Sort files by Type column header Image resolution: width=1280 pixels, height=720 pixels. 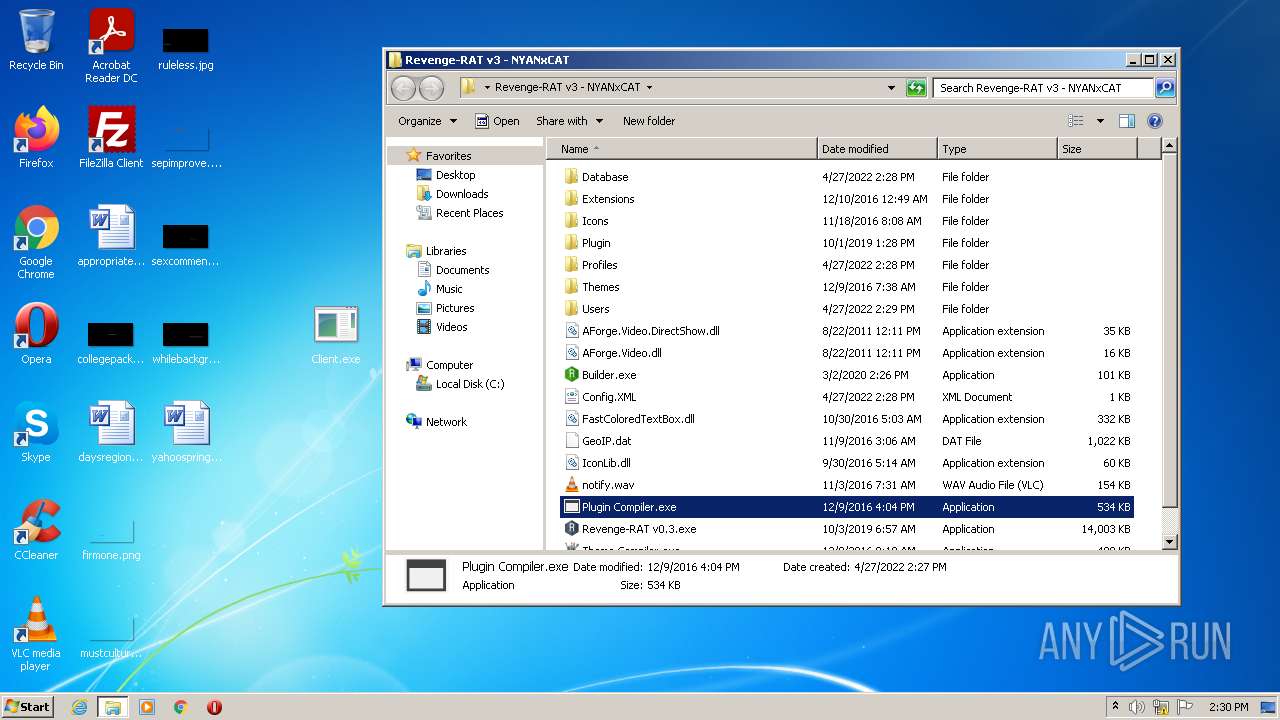[996, 149]
